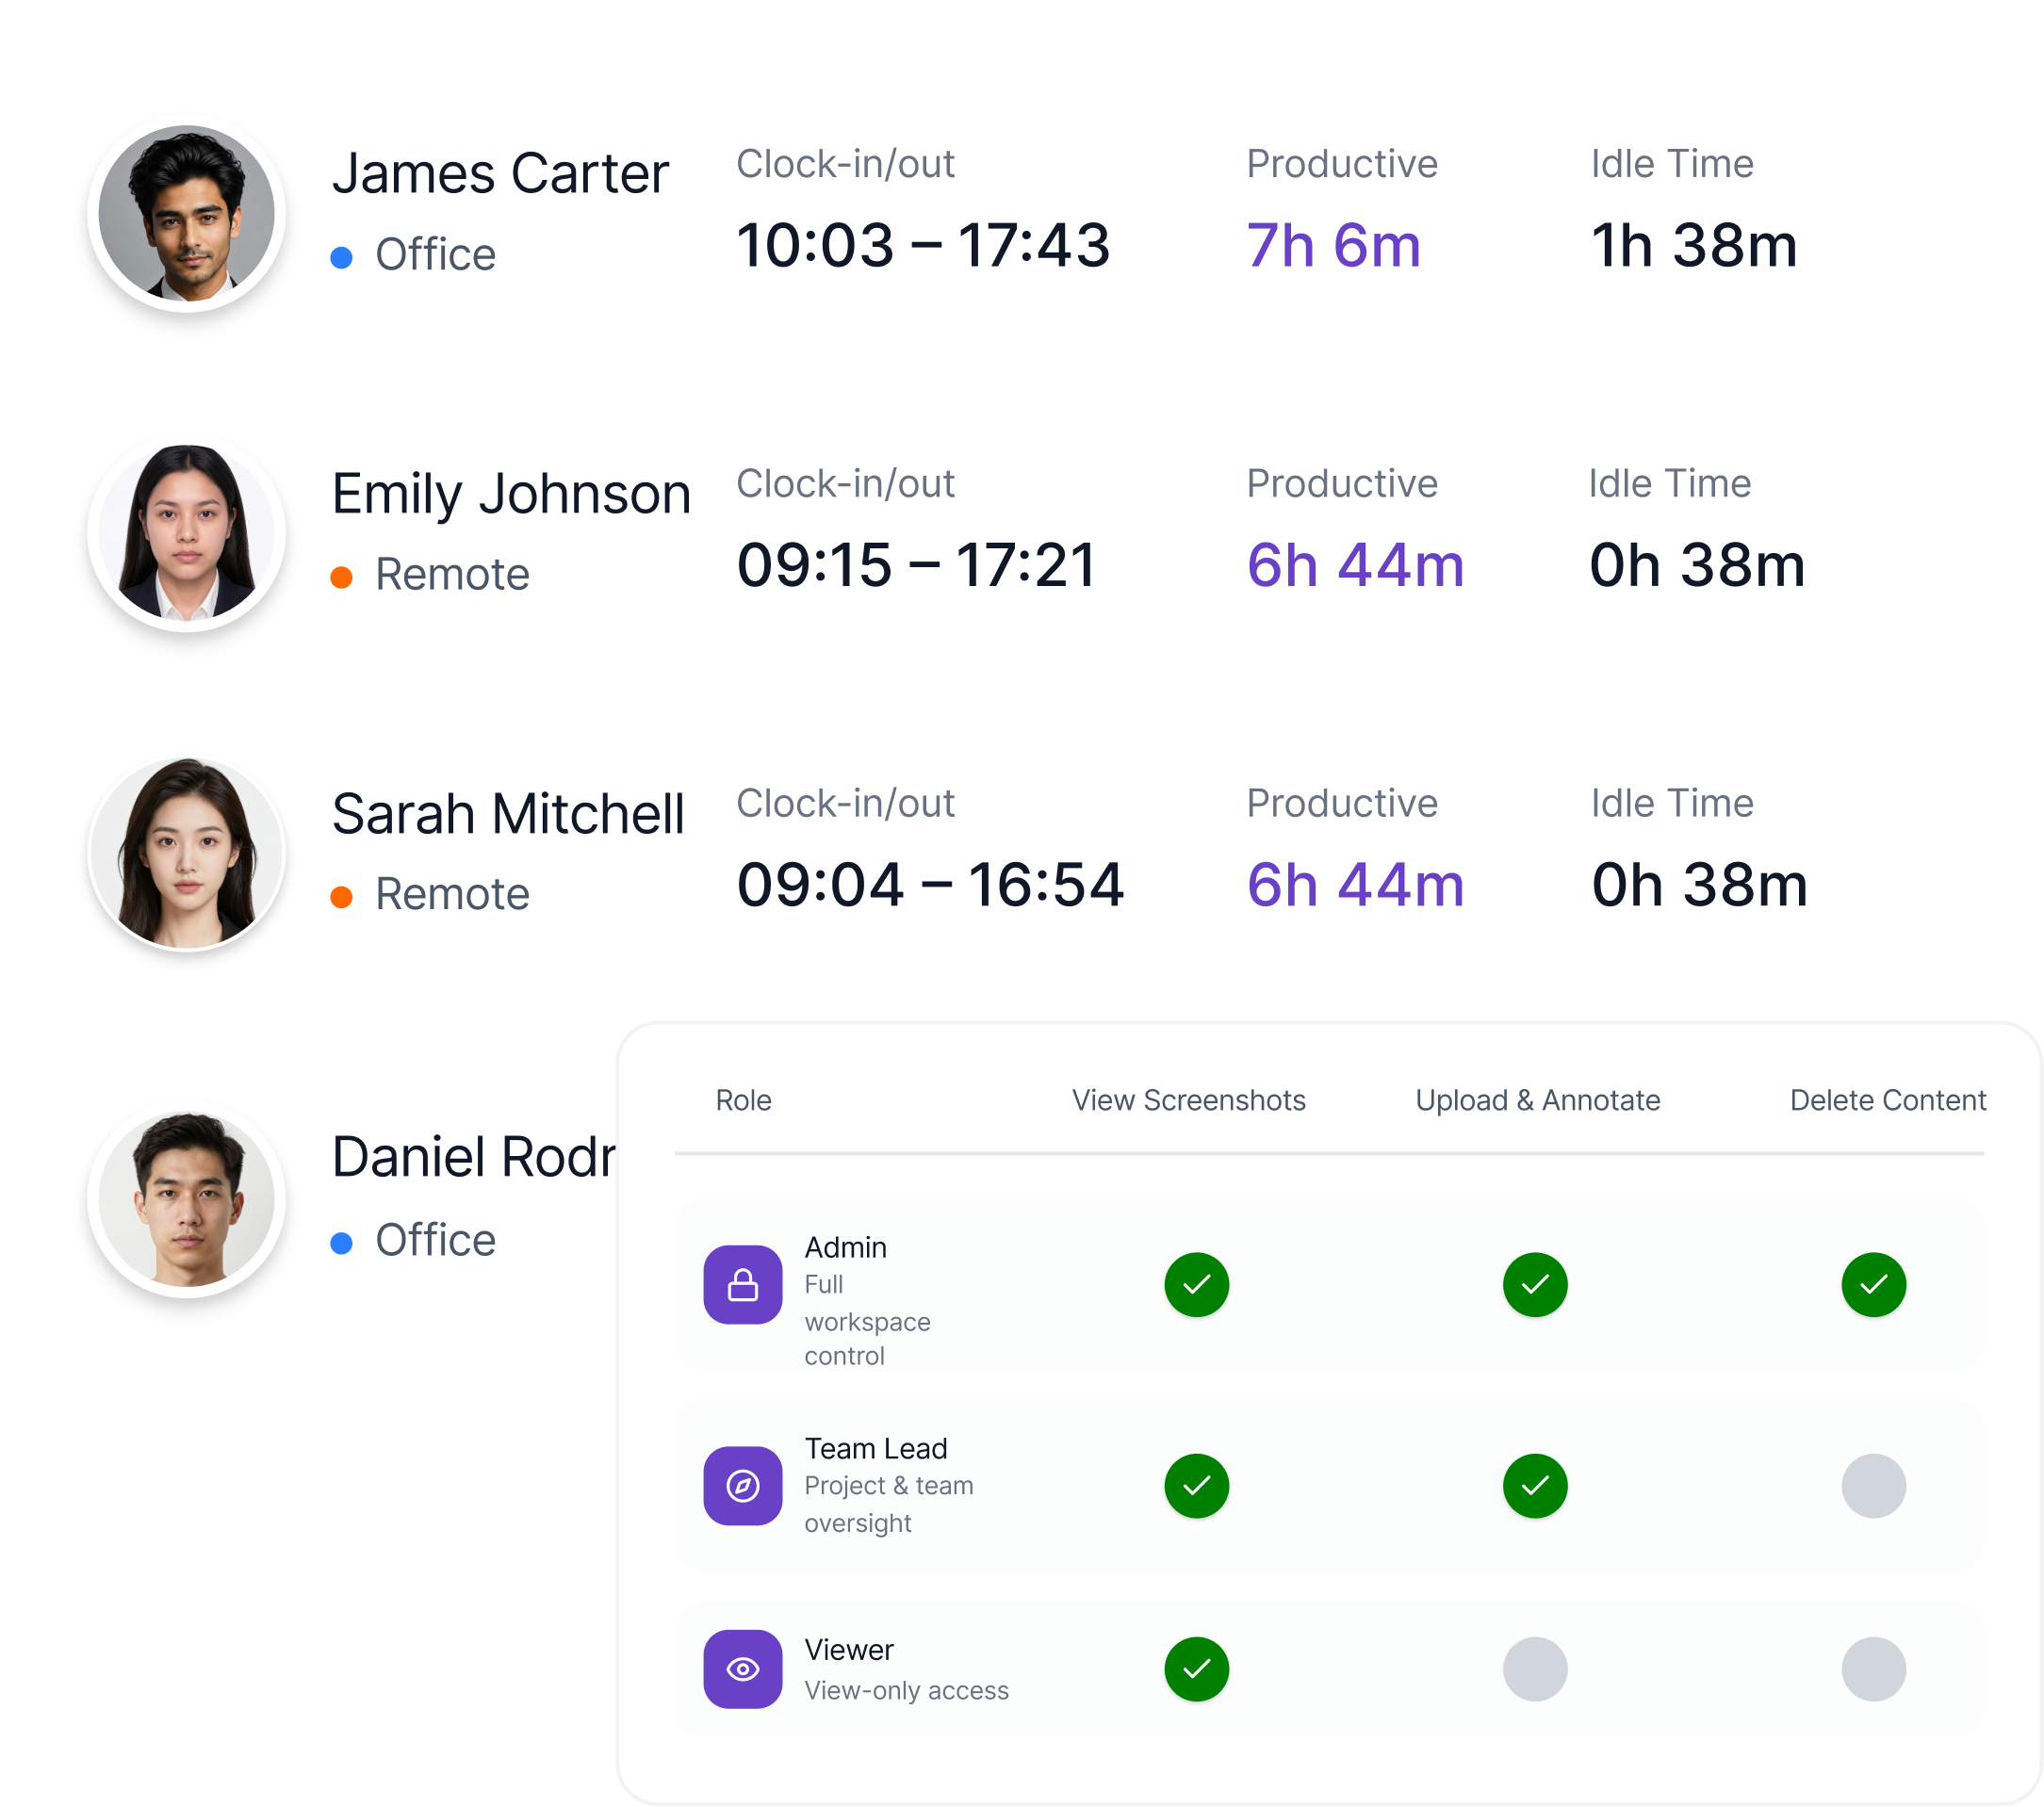Click the 7h 6m productive value
This screenshot has height=1807, width=2044.
(1333, 245)
